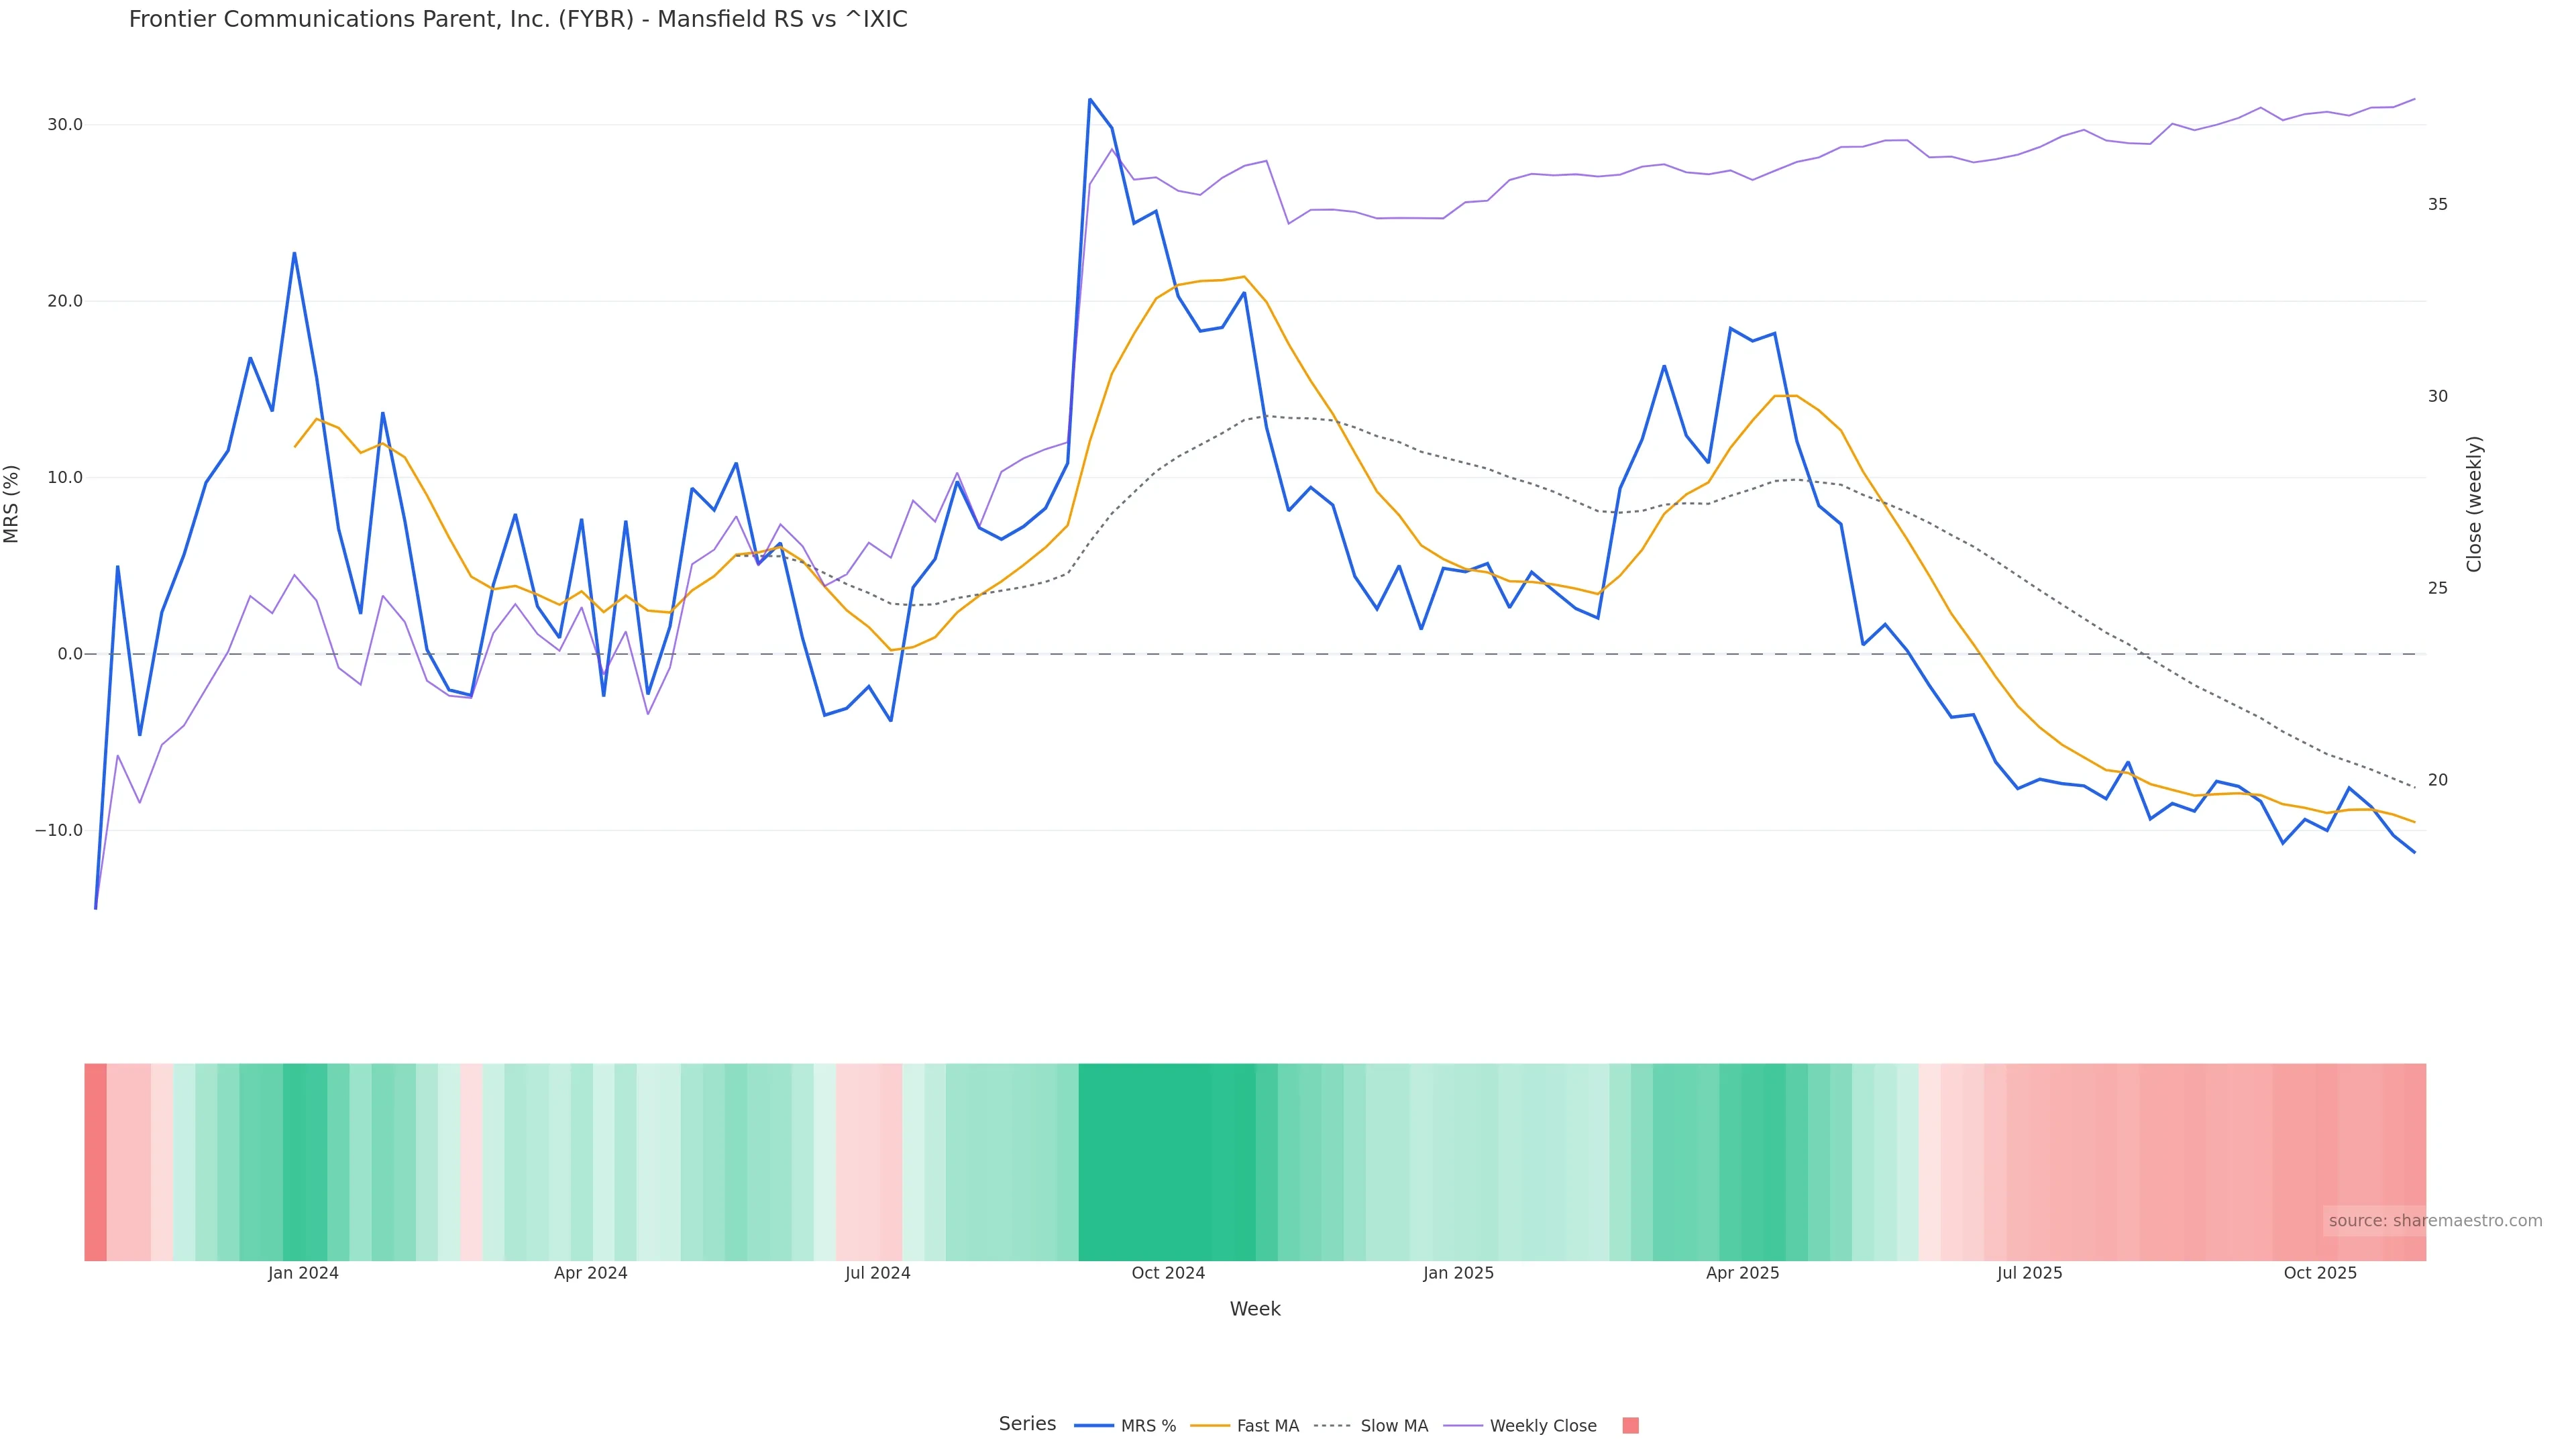Click the chart title mentioning FYBR

tap(518, 20)
